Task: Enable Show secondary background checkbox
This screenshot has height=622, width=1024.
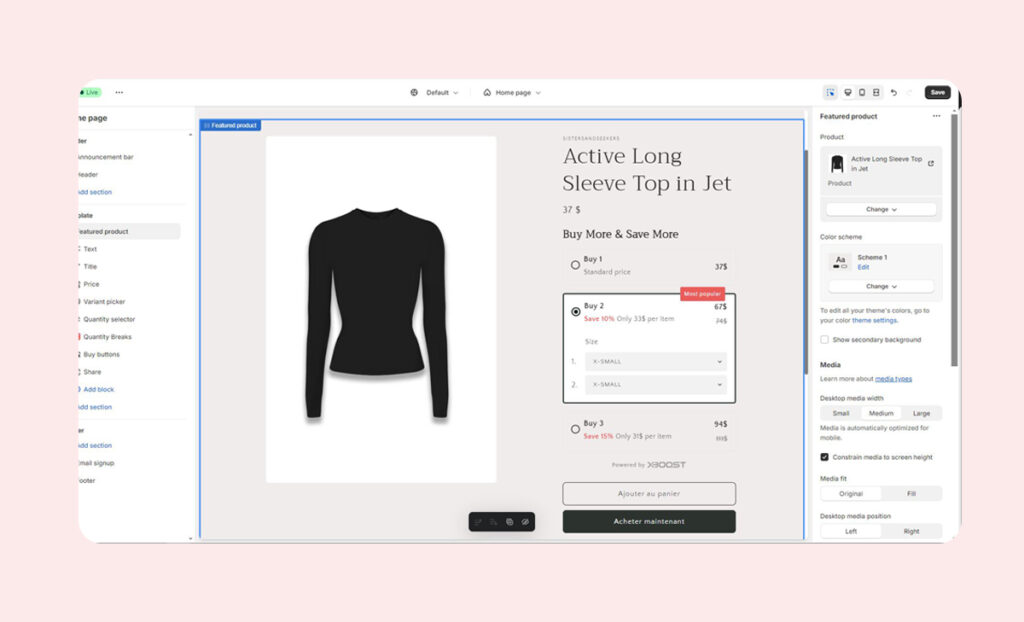Action: (824, 340)
